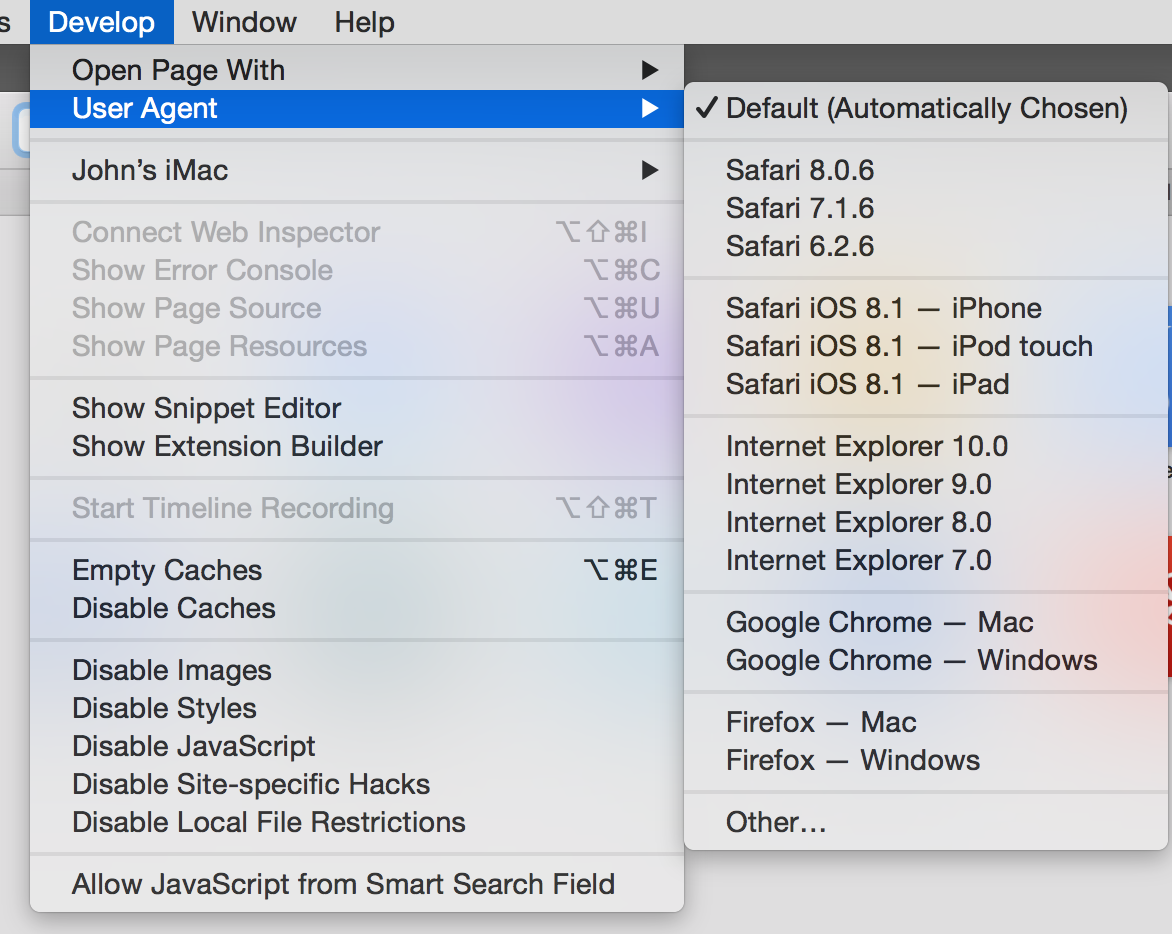Expand John's iMac submenu
The image size is (1172, 934).
tap(357, 170)
